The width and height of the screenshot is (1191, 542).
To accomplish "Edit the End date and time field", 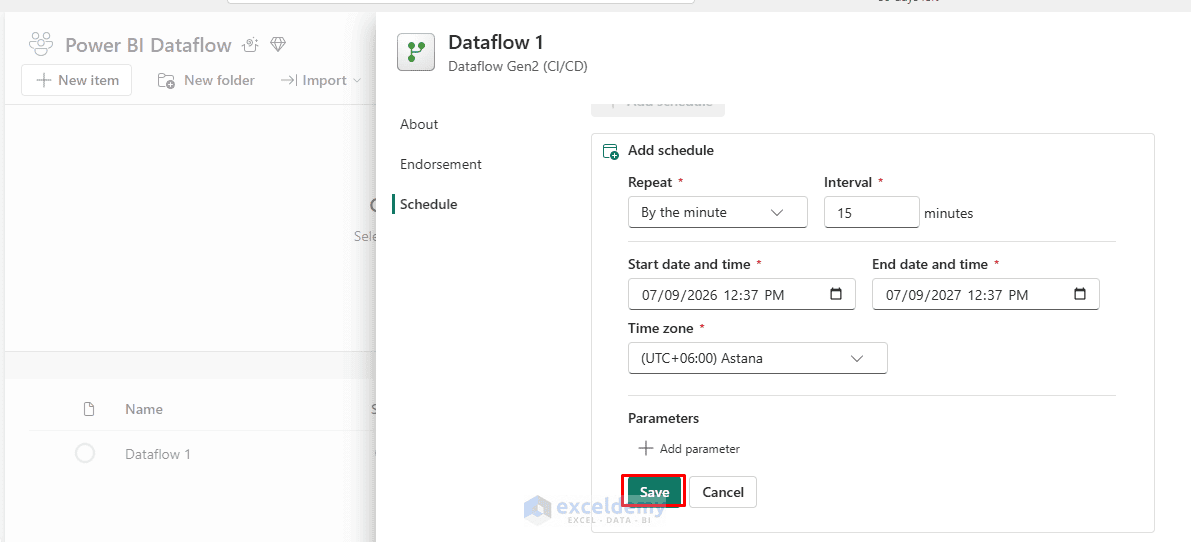I will click(985, 294).
